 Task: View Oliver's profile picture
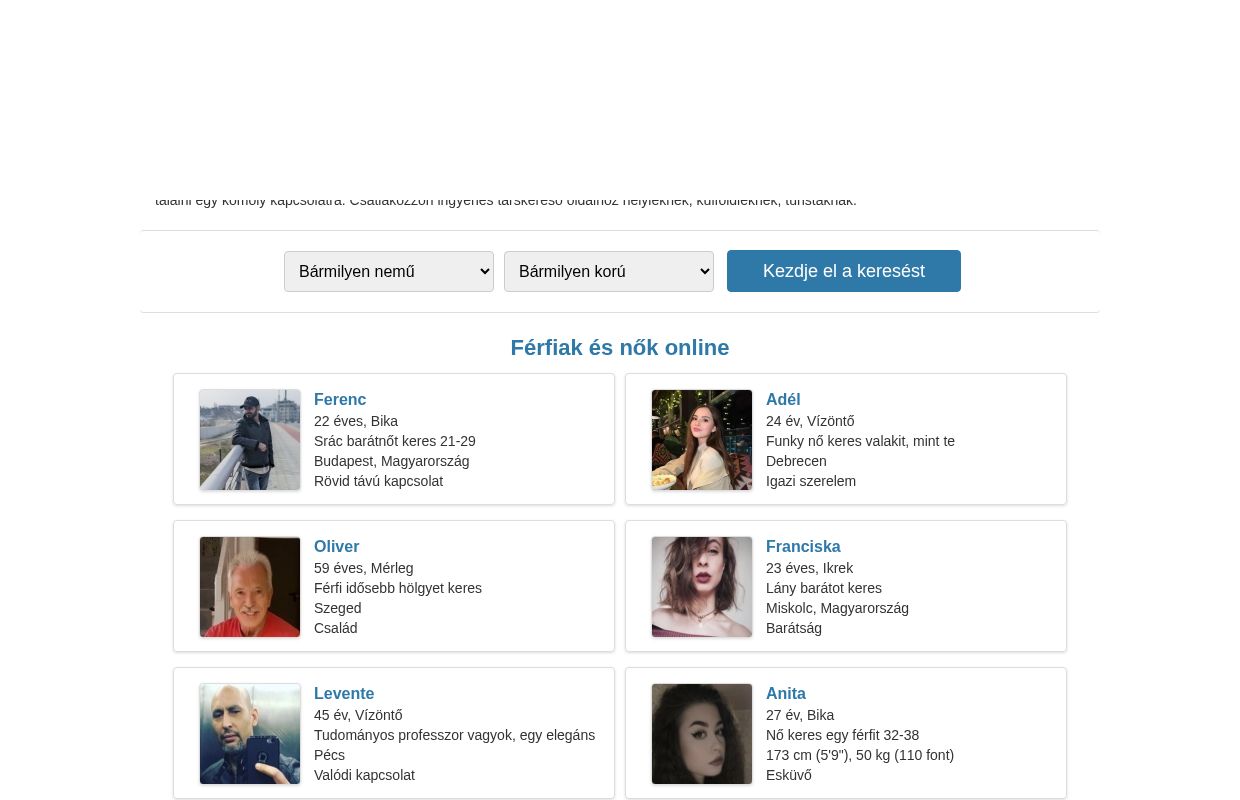tap(250, 587)
